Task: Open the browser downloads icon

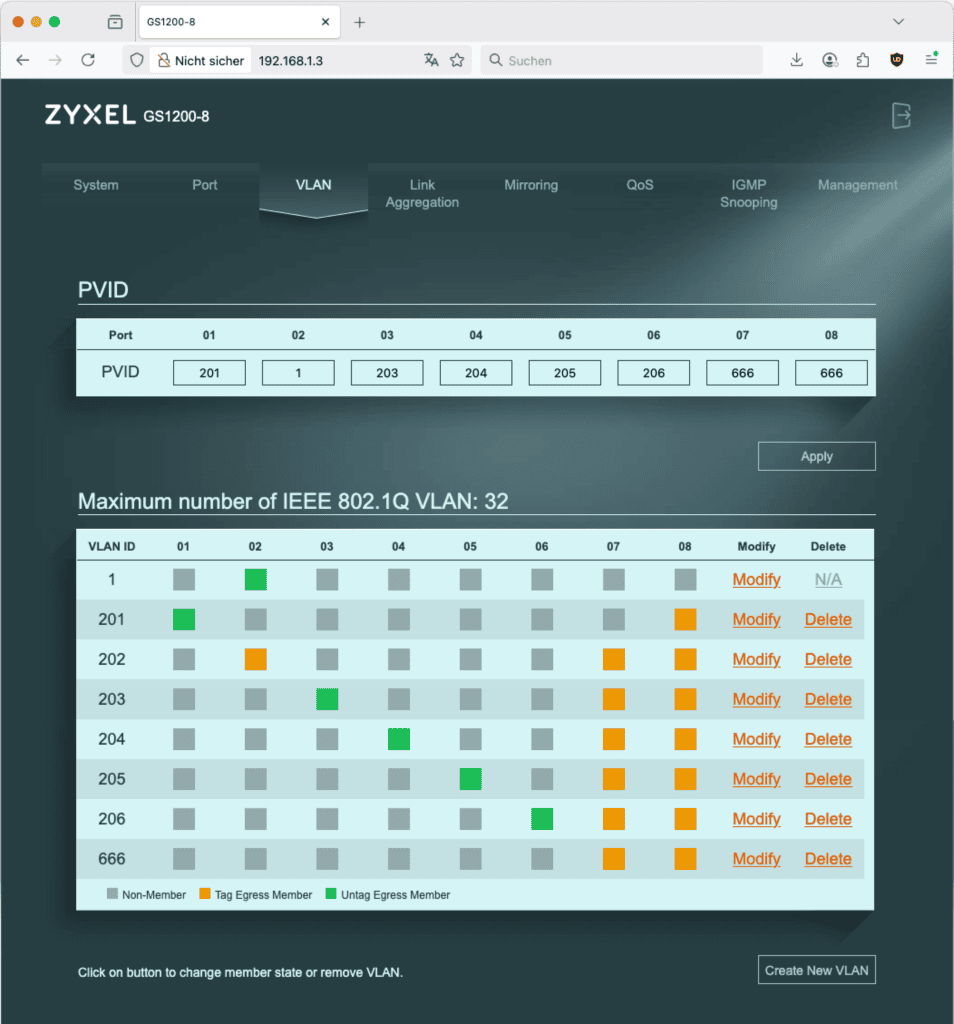Action: pos(797,60)
